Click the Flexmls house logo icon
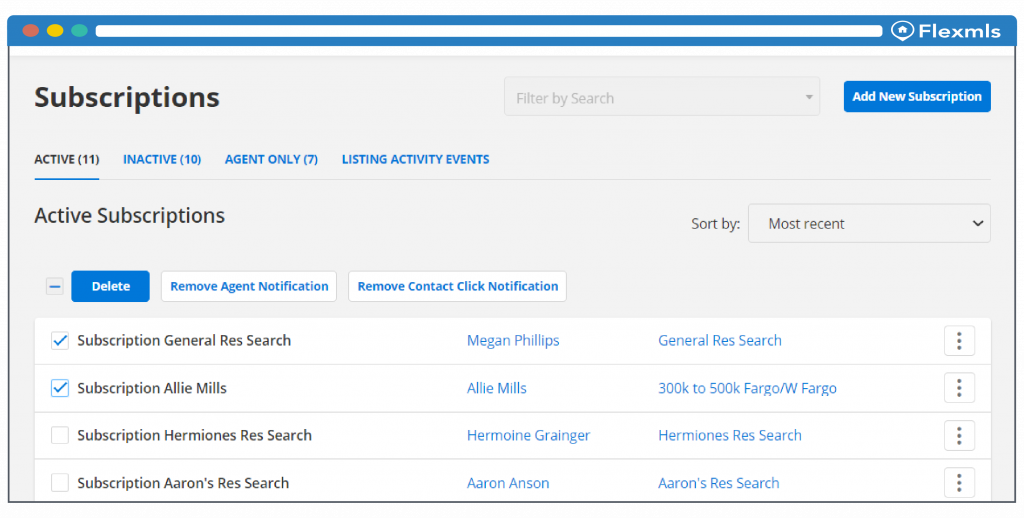Screen dimensions: 1024x518 point(903,31)
